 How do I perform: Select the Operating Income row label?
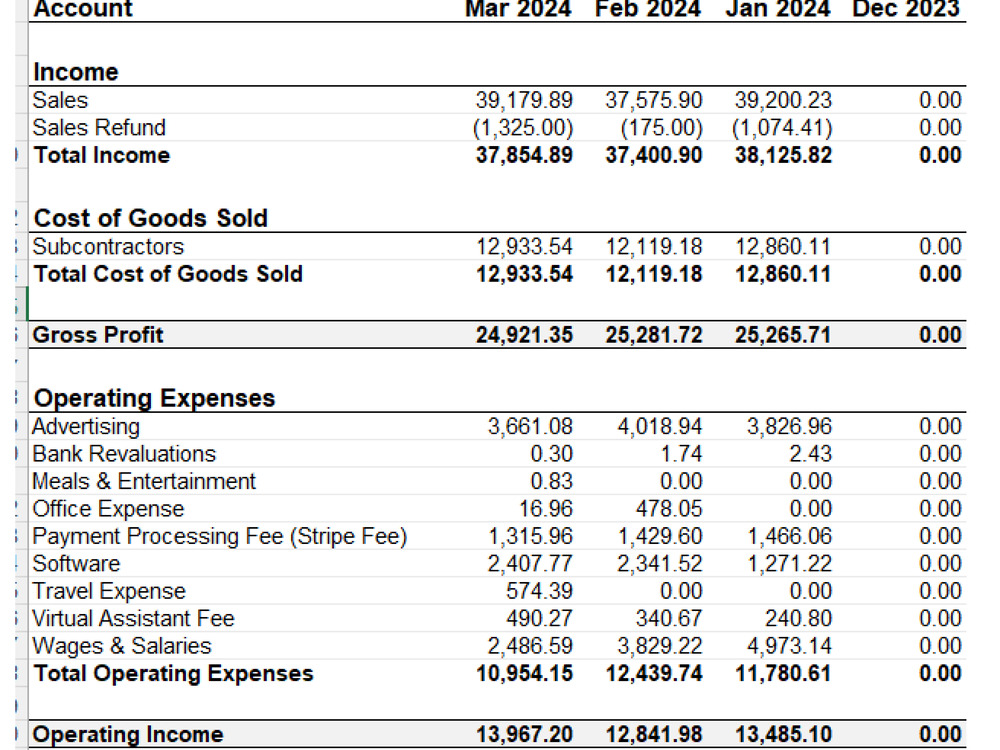pyautogui.click(x=128, y=734)
